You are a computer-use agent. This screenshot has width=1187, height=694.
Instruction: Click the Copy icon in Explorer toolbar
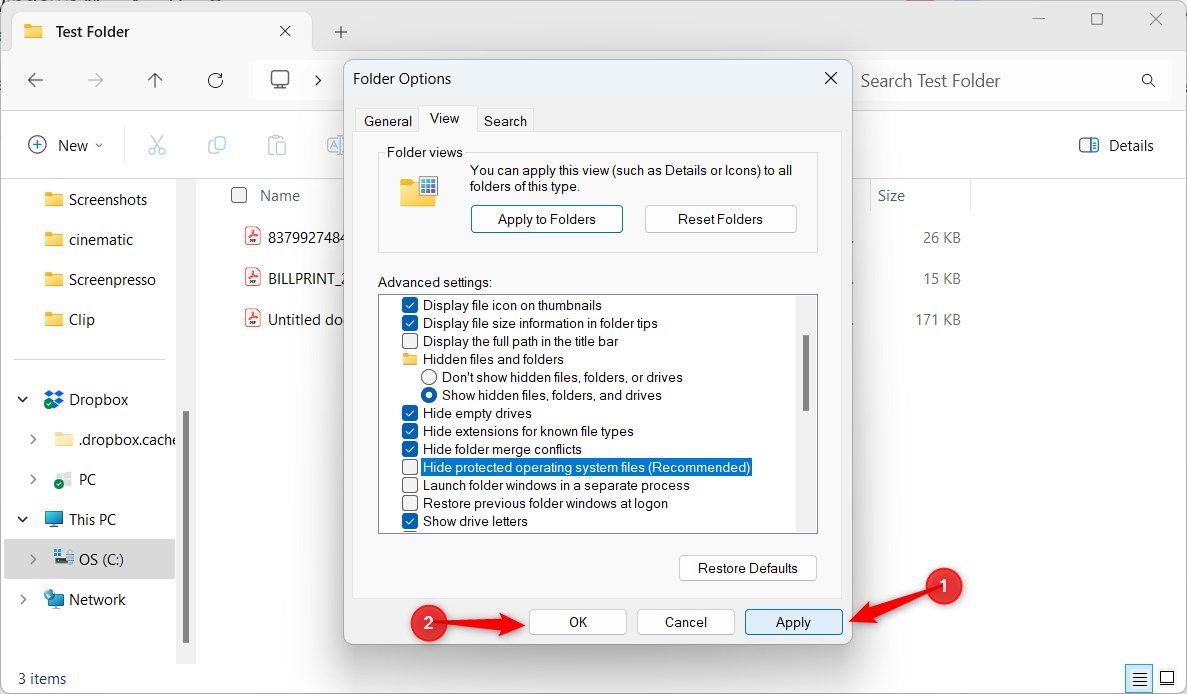pyautogui.click(x=217, y=145)
